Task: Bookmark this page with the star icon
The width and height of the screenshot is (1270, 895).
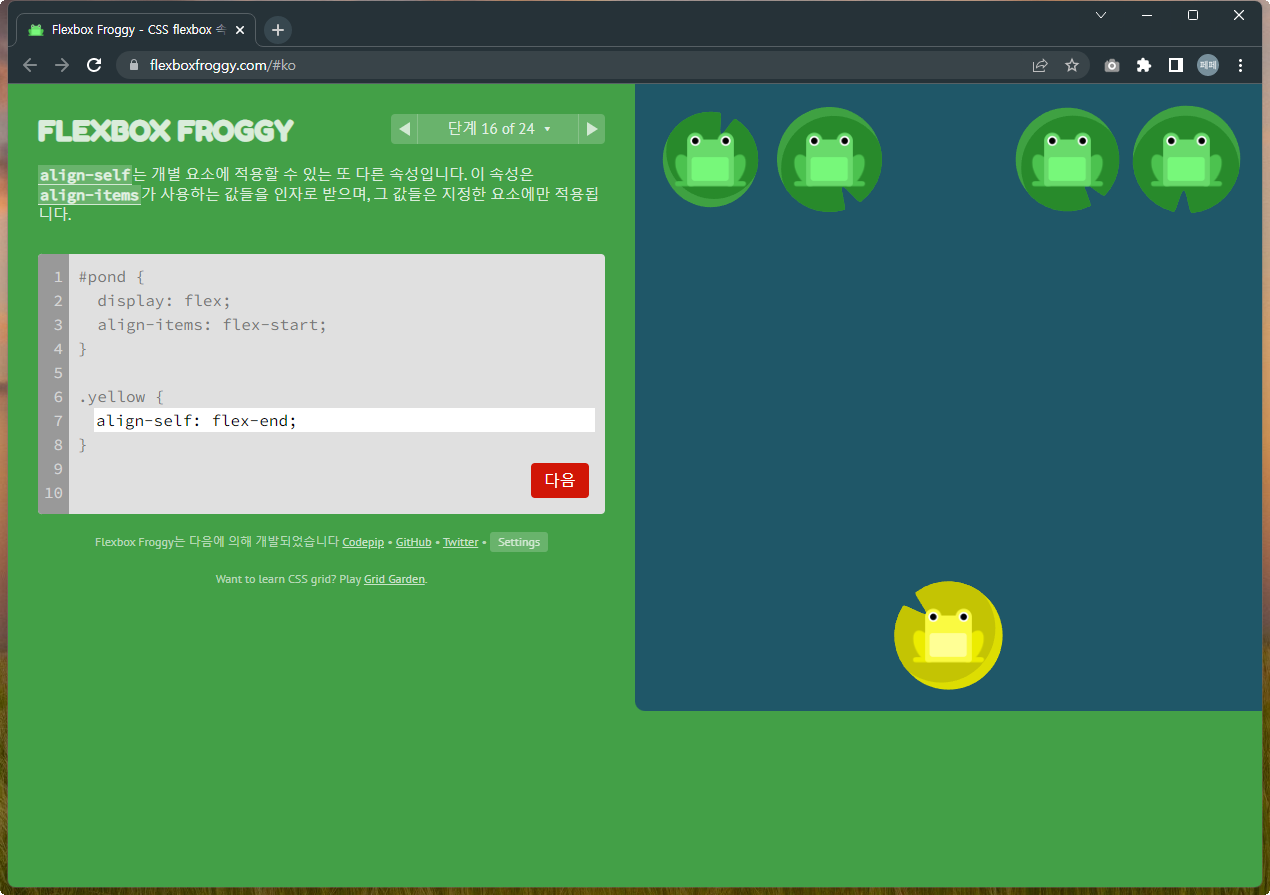Action: 1072,65
